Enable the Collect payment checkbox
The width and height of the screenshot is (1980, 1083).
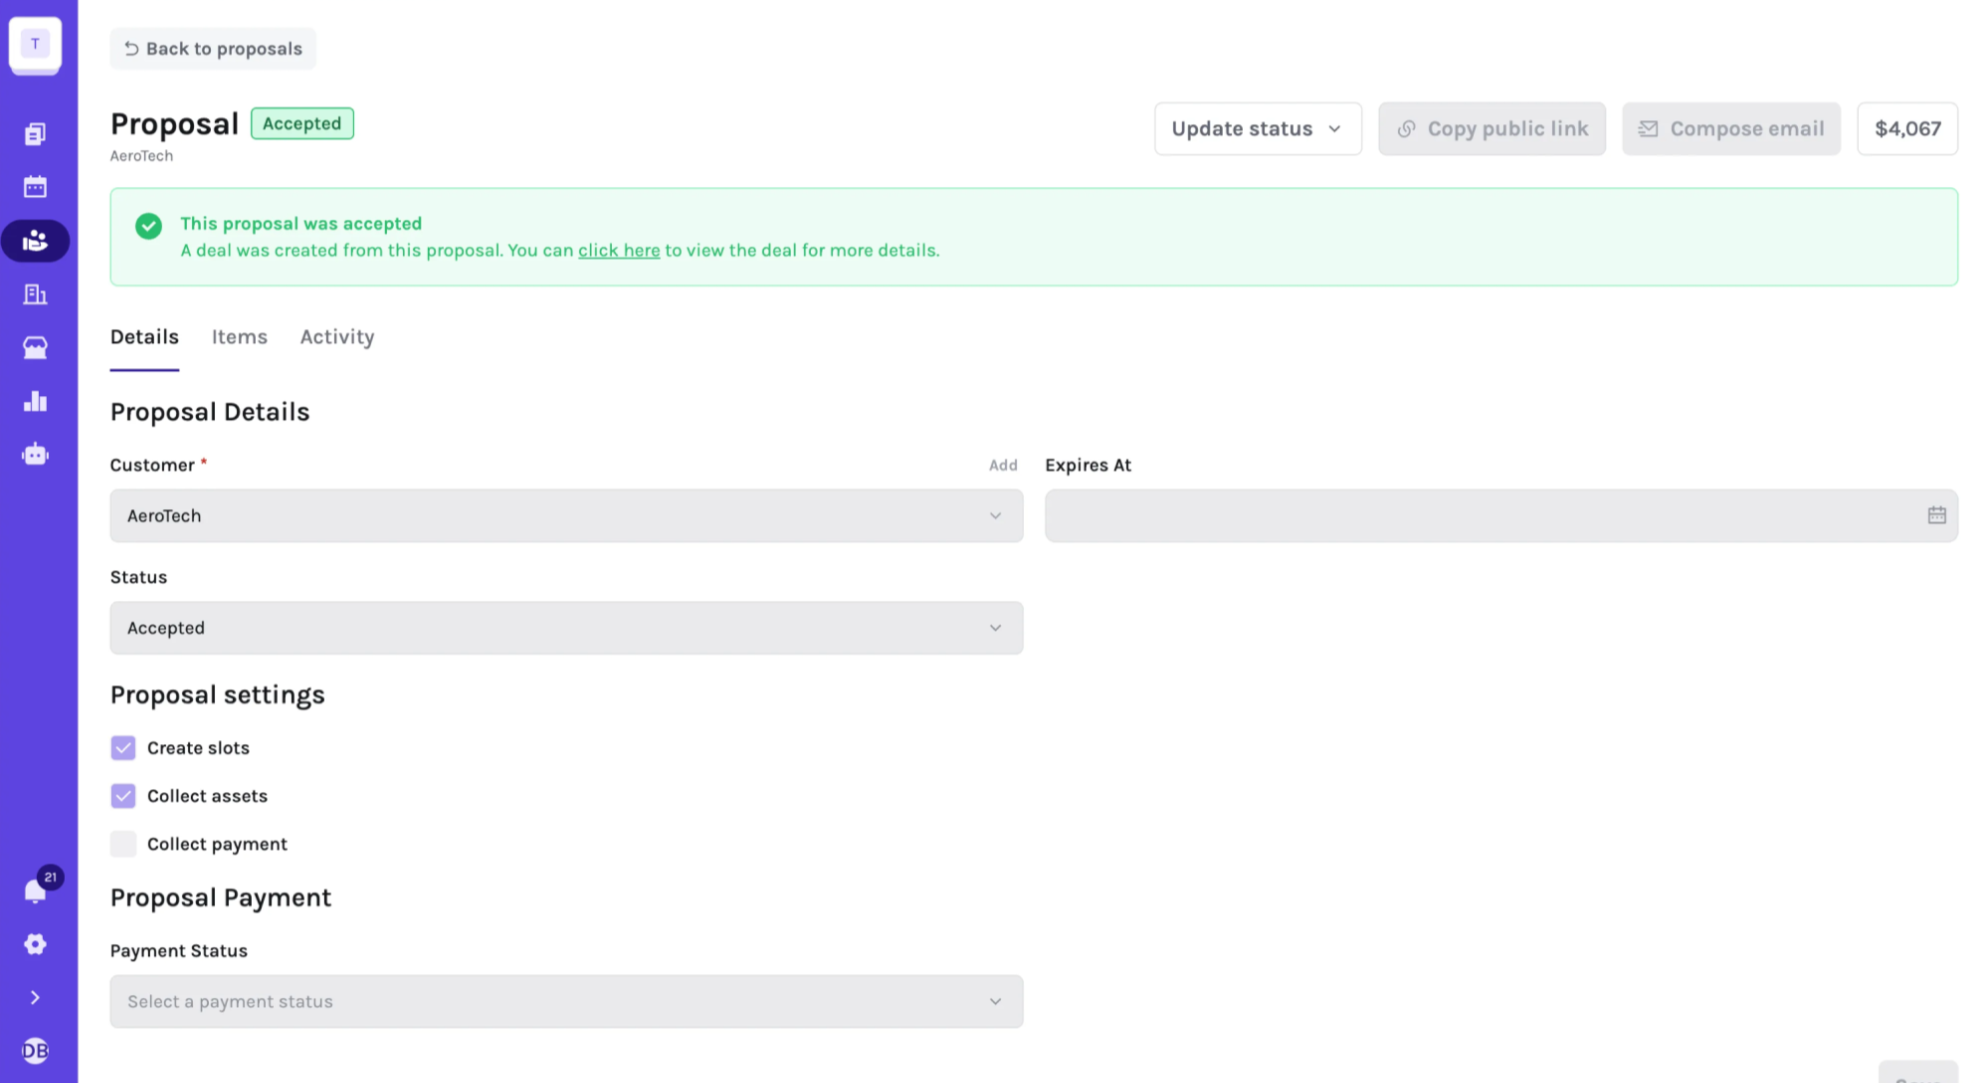[123, 844]
